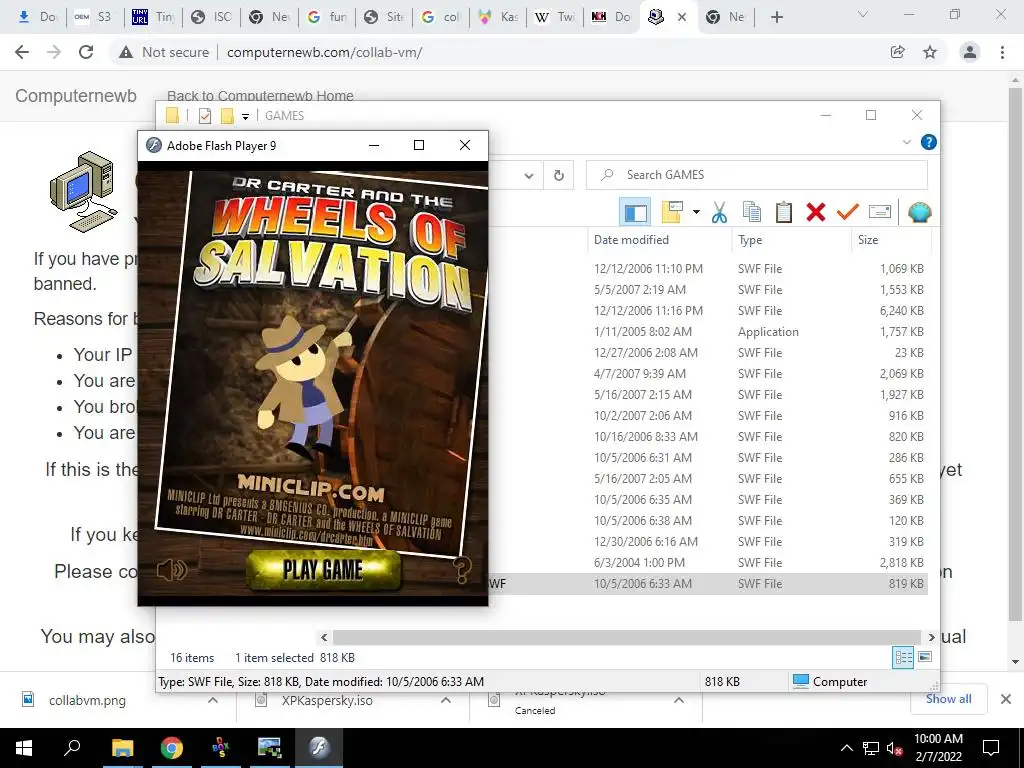Open XPKaspersky.iso download options chevron

(x=445, y=700)
